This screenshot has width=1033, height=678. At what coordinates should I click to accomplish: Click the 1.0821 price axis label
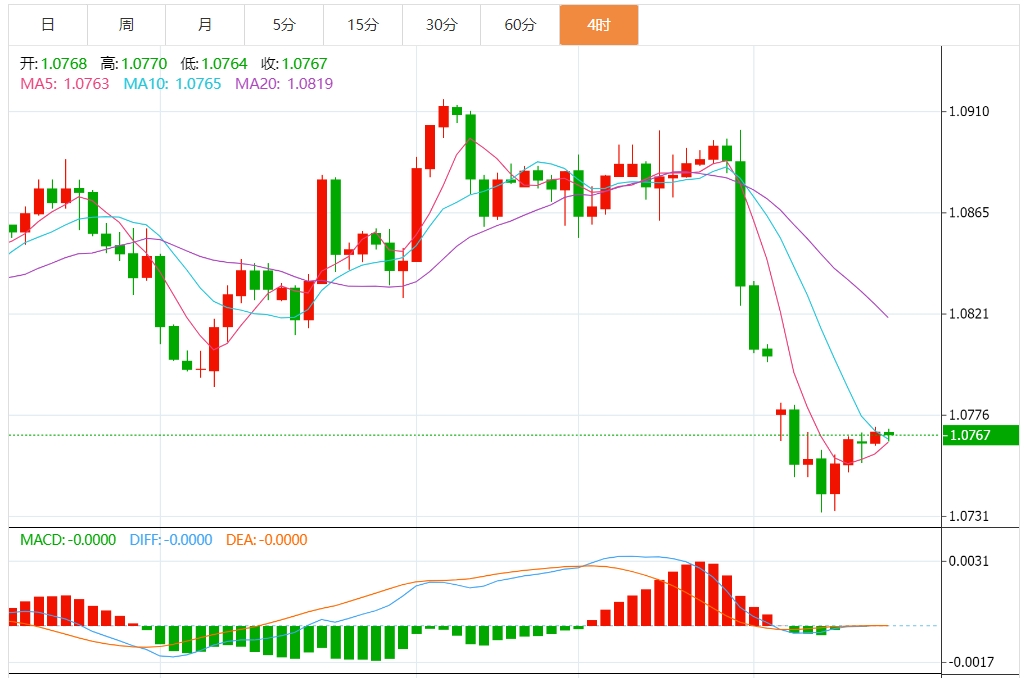tap(969, 314)
